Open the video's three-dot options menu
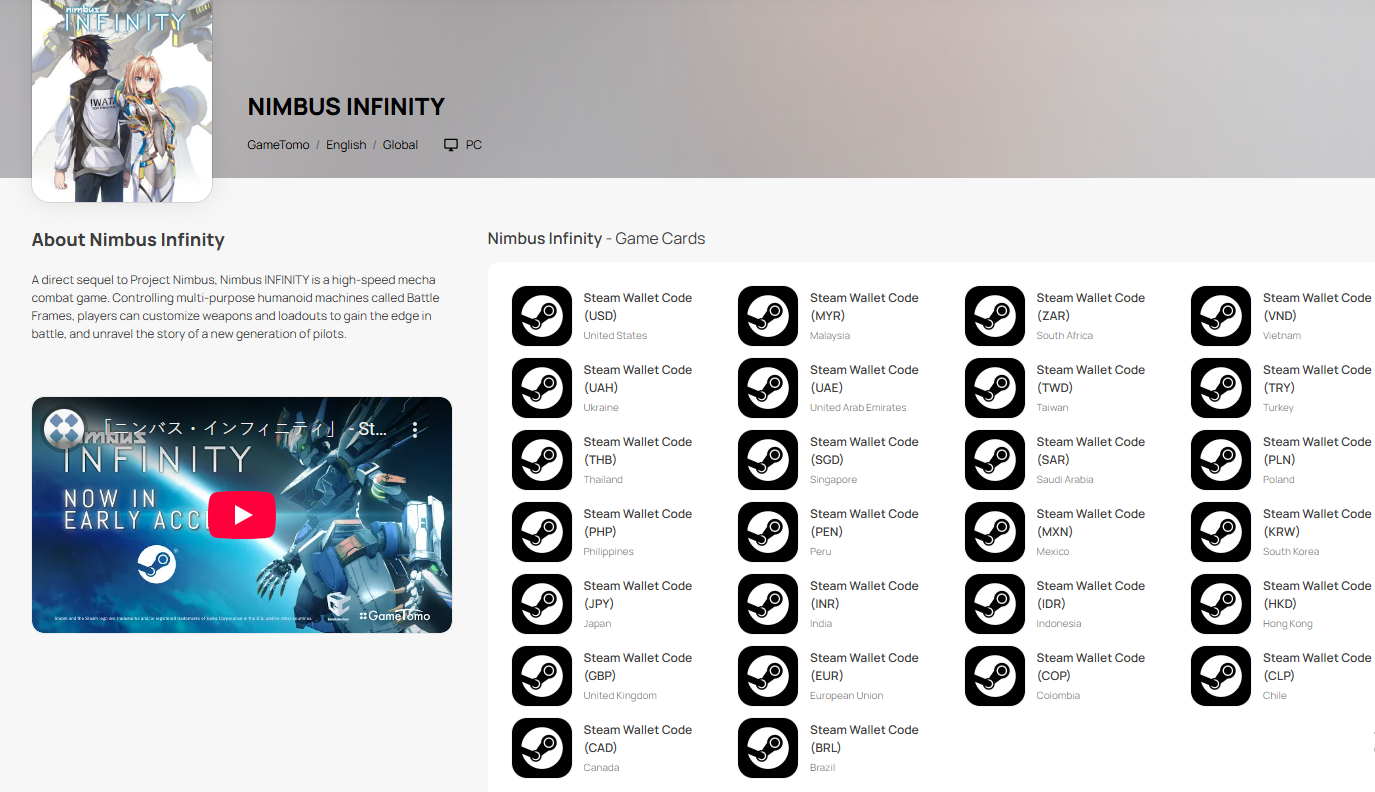Screen dimensions: 1375x792 (x=415, y=430)
